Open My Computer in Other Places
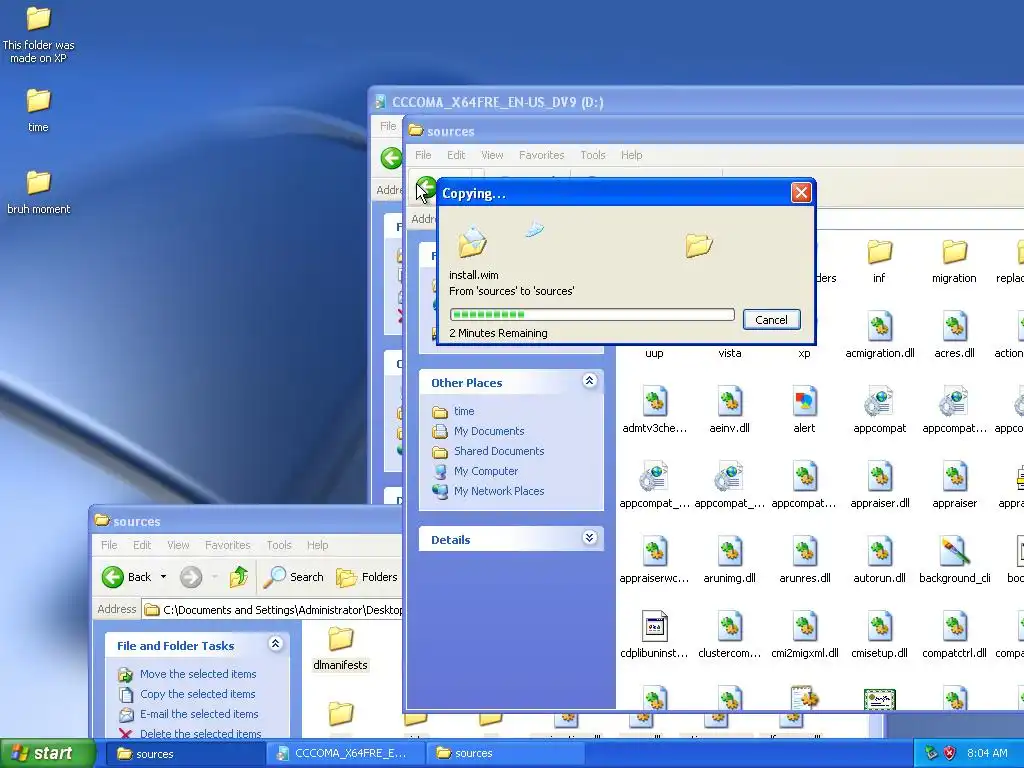This screenshot has height=768, width=1024. [x=486, y=471]
